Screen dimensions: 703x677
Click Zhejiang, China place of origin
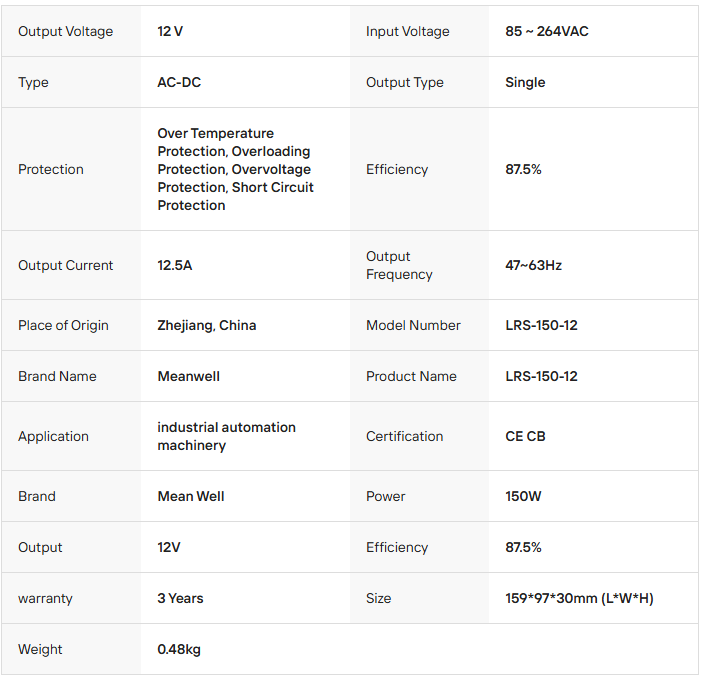click(206, 325)
